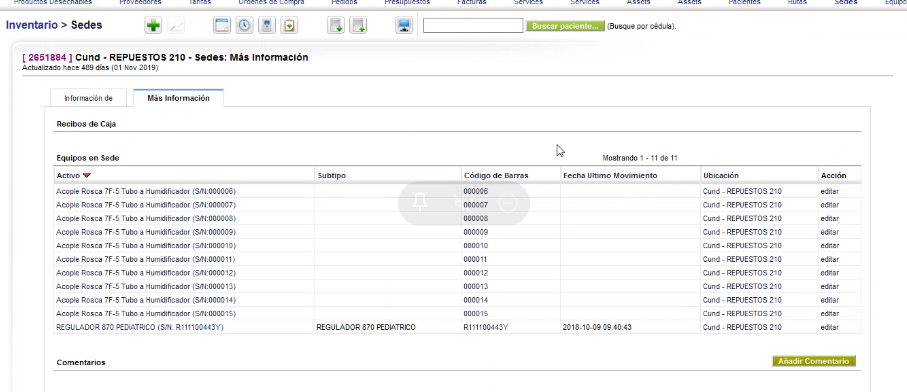The height and width of the screenshot is (392, 907).
Task: Click barcode cell 000013
Action: (475, 287)
